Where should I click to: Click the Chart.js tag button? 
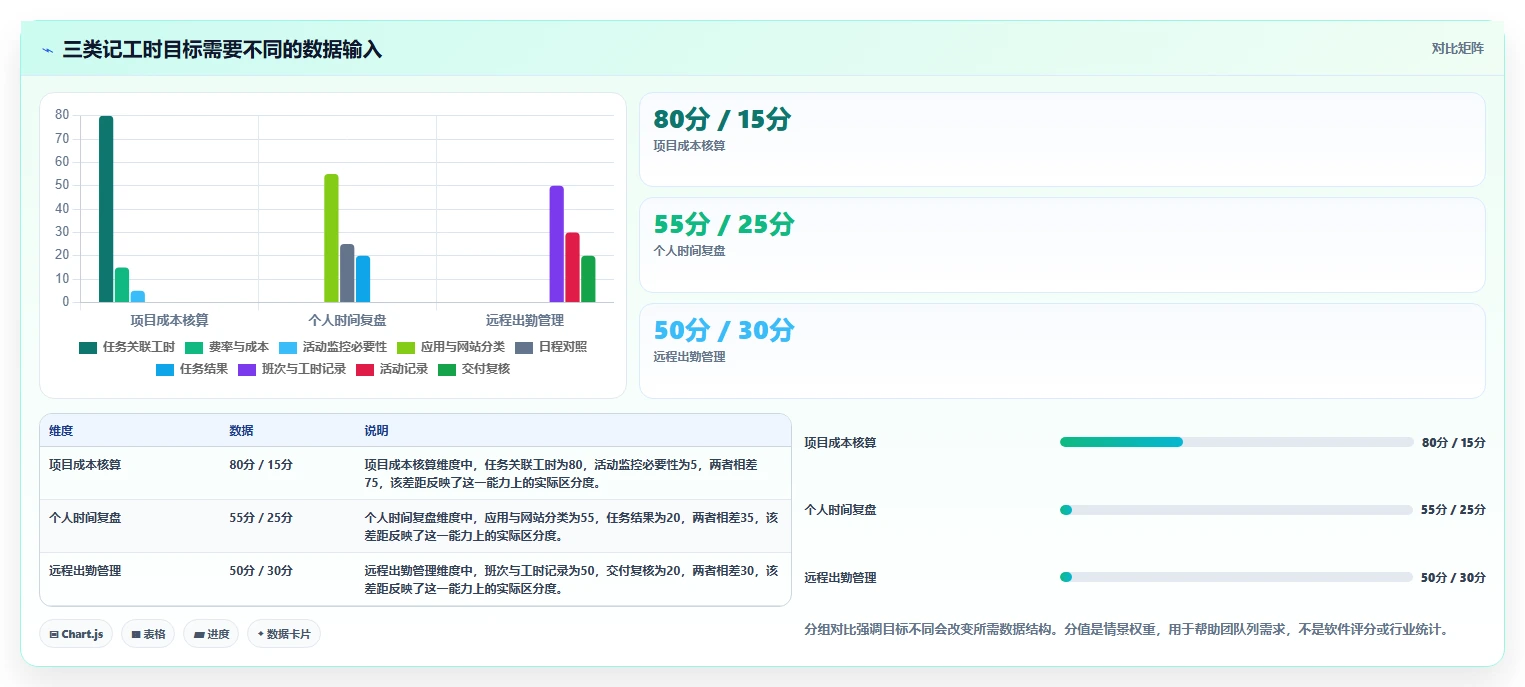76,634
